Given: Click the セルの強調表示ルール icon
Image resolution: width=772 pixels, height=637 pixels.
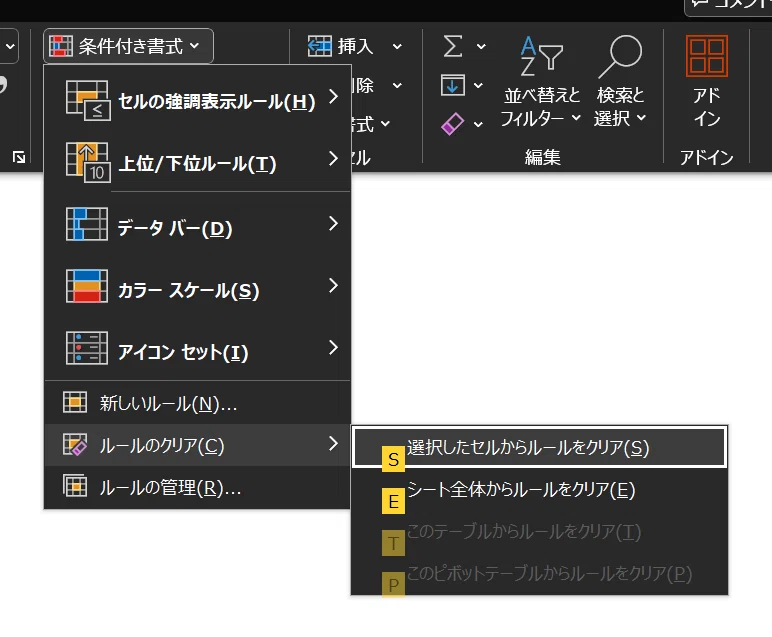Looking at the screenshot, I should tap(88, 100).
